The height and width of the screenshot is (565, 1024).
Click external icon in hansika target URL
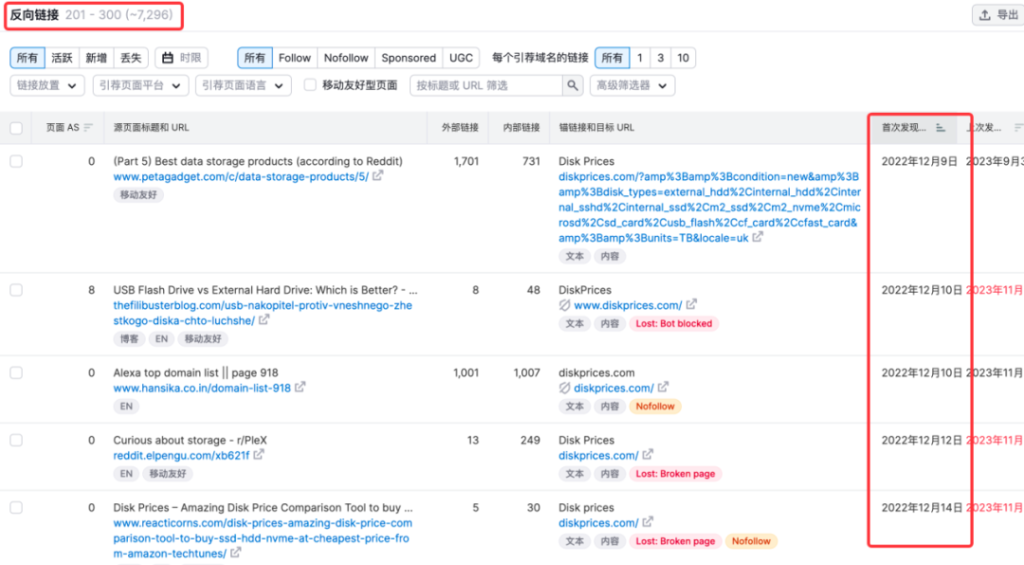point(663,387)
